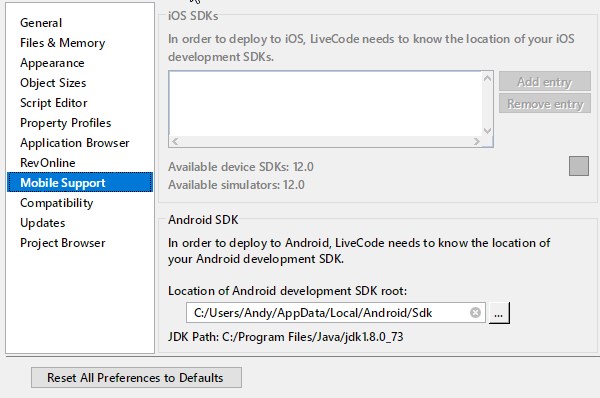
Task: Go to Appearance preferences
Action: [x=52, y=63]
